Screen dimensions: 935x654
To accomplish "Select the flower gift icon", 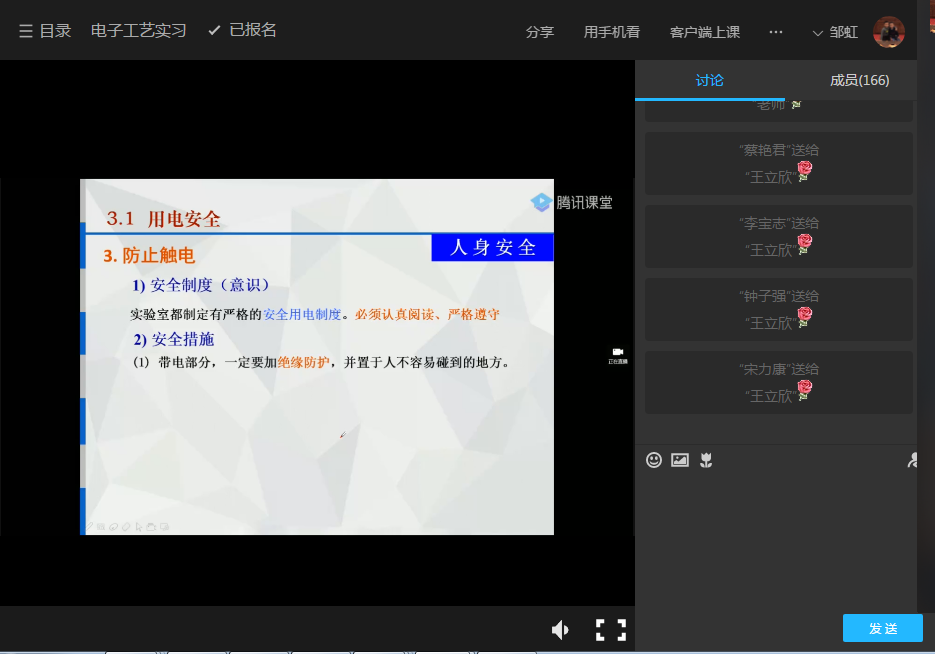I will 706,460.
